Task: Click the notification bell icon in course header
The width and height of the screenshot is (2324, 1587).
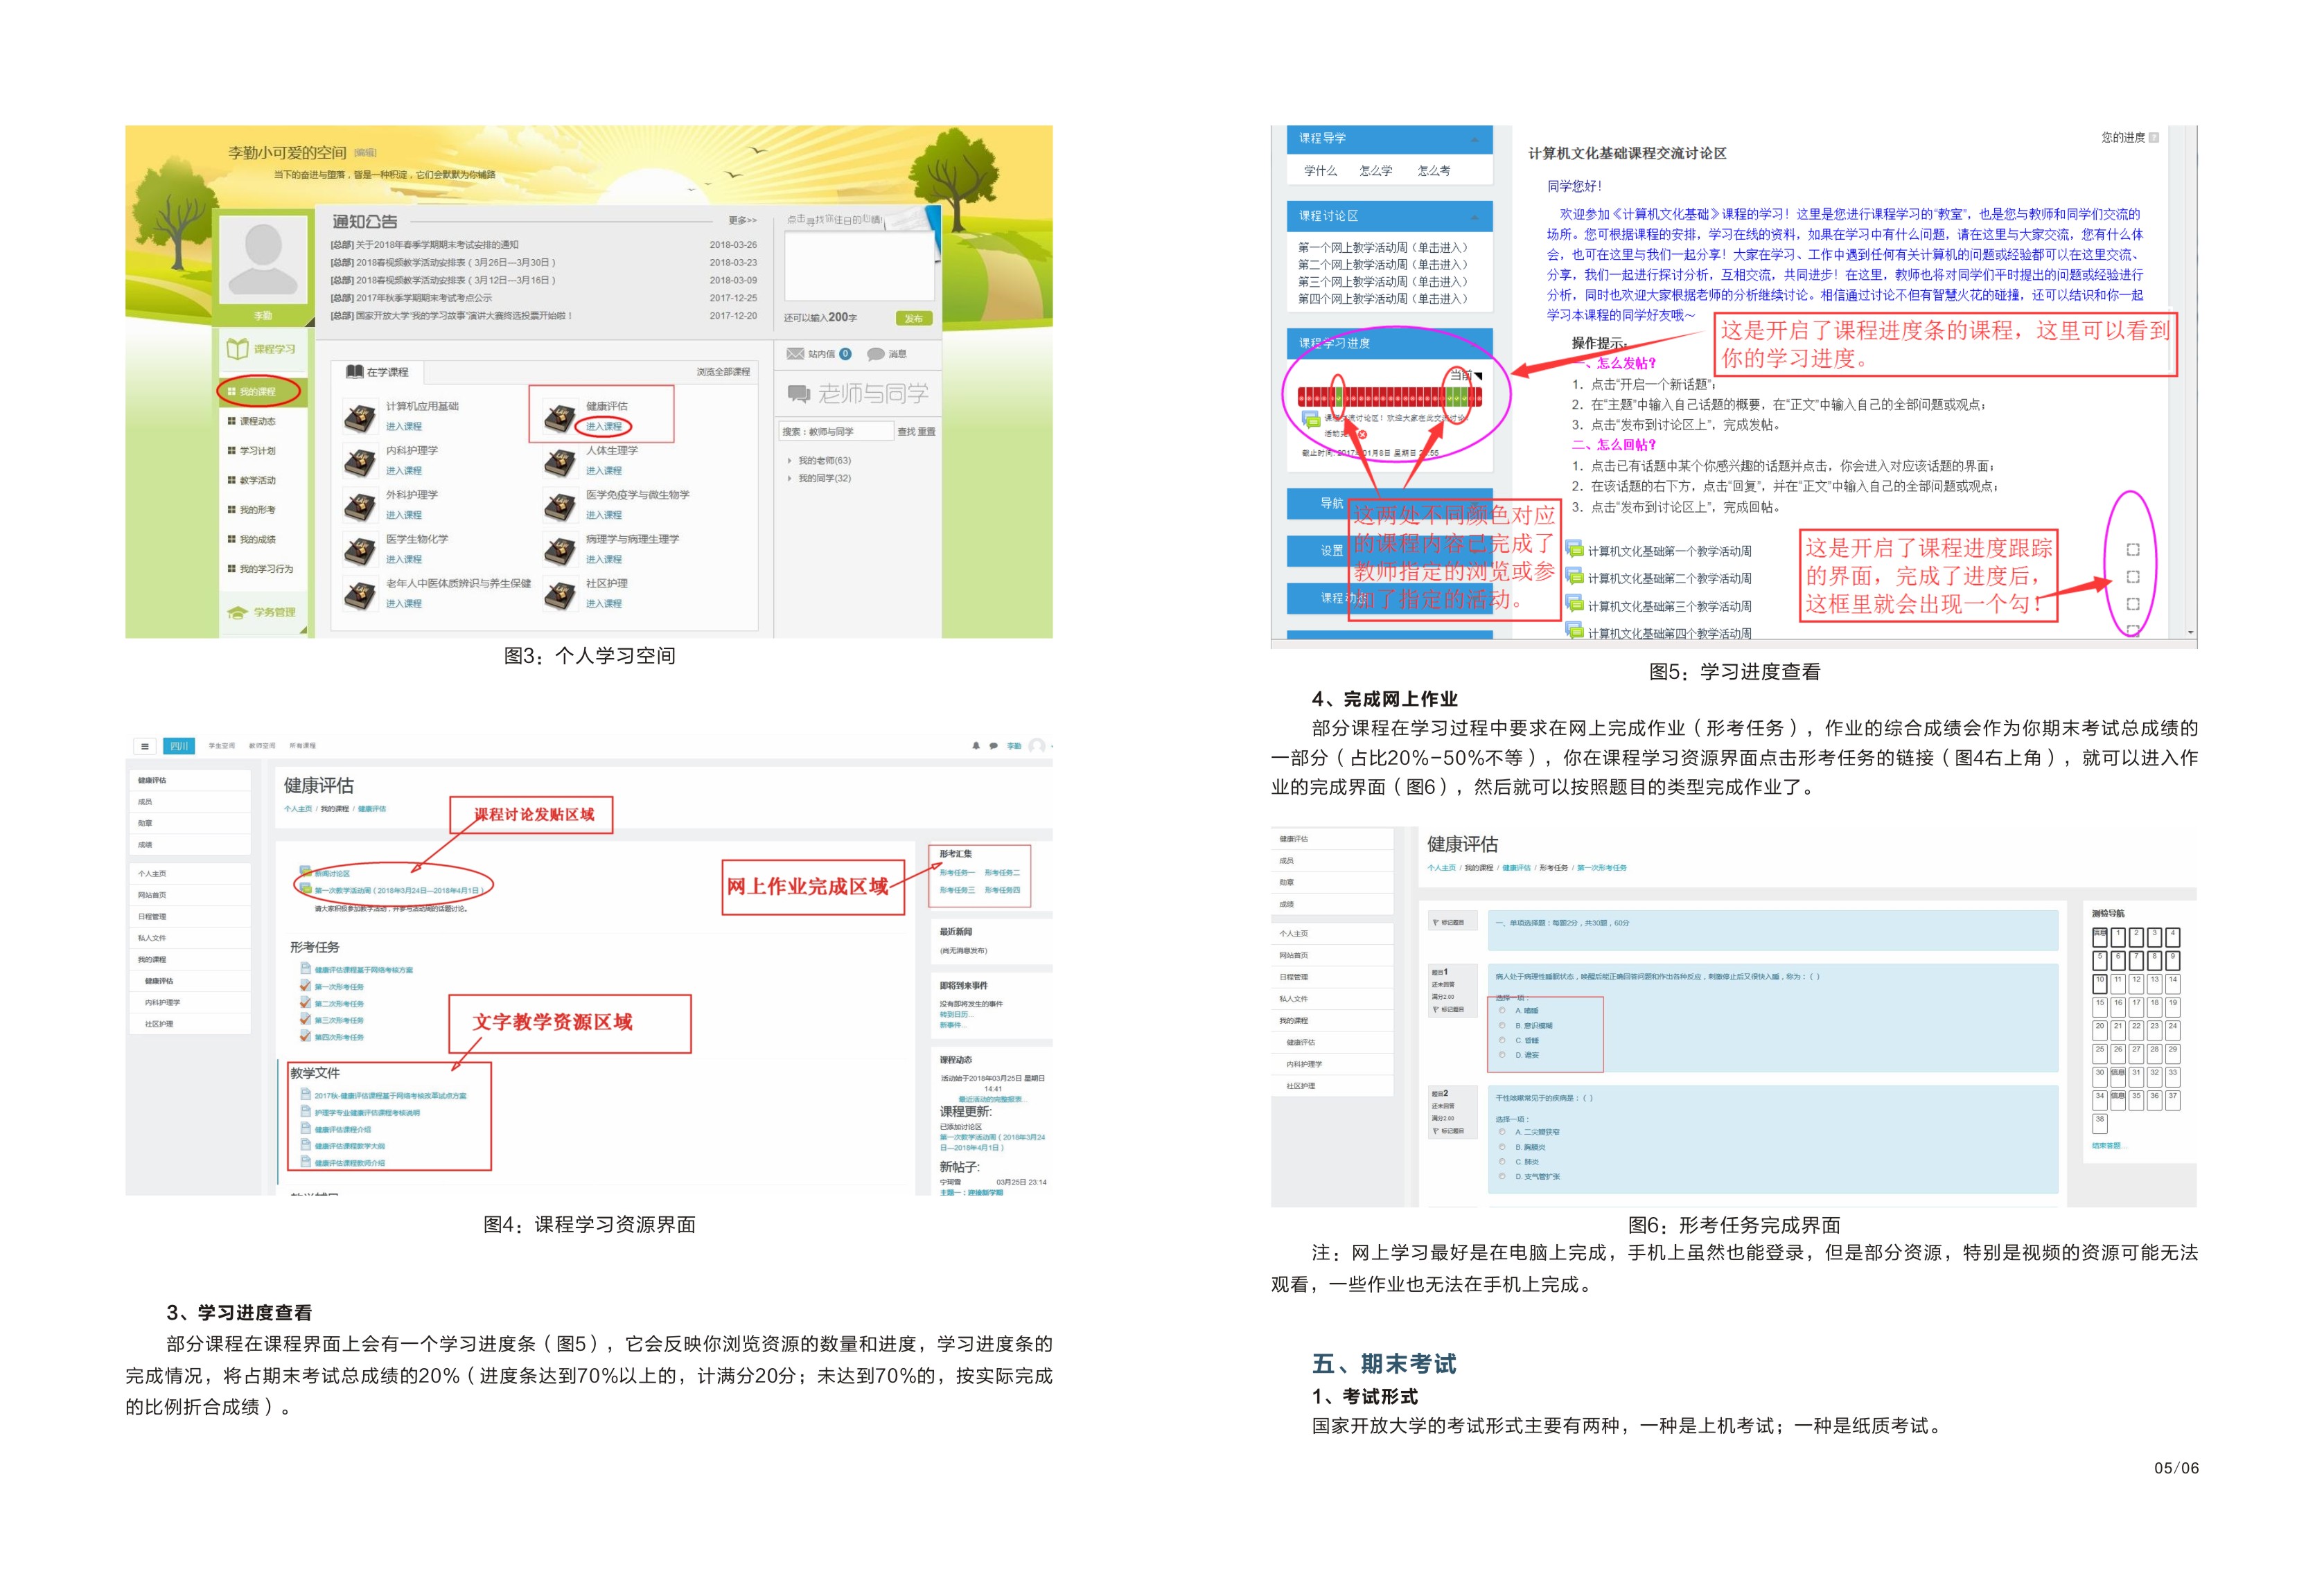Action: coord(976,746)
